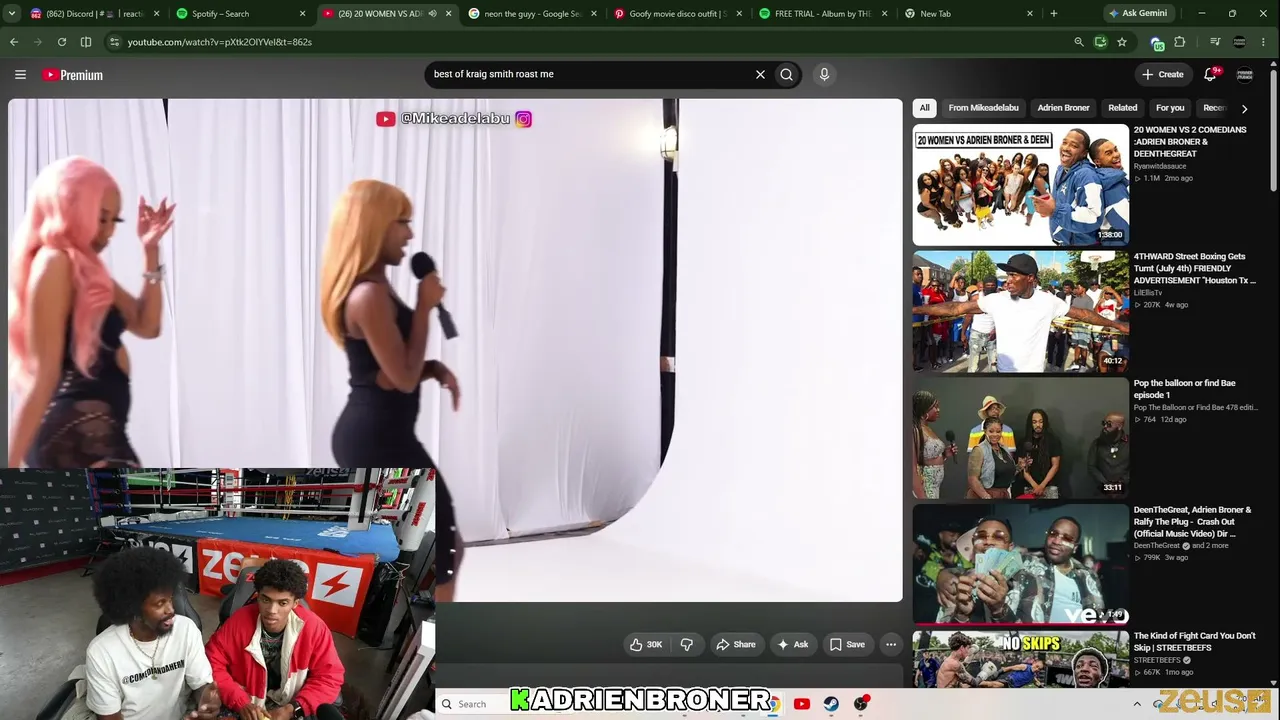
Task: Visit the STREETBEEFS channel link
Action: pyautogui.click(x=1156, y=660)
